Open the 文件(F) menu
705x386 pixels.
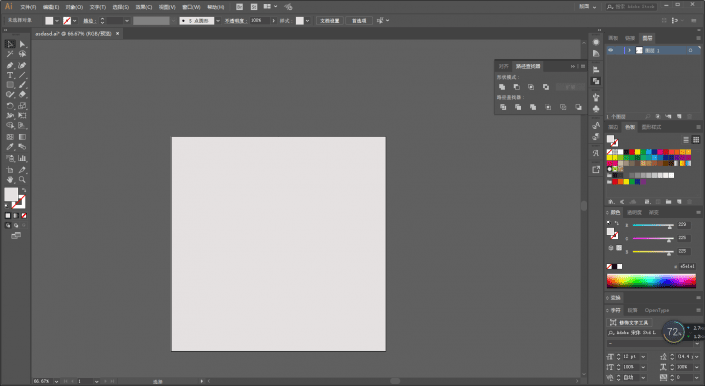click(x=28, y=7)
